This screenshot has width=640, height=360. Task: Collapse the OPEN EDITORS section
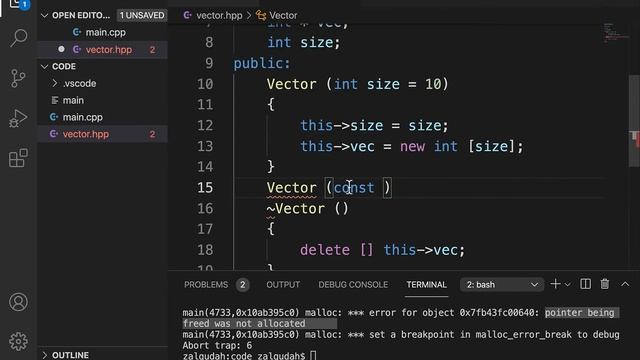44,16
